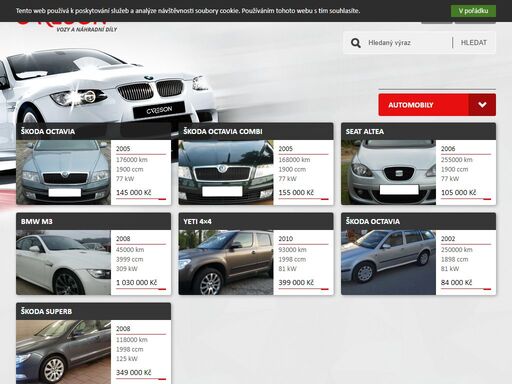Select the Škoda Superb listing title
The image size is (512, 384).
(46, 312)
